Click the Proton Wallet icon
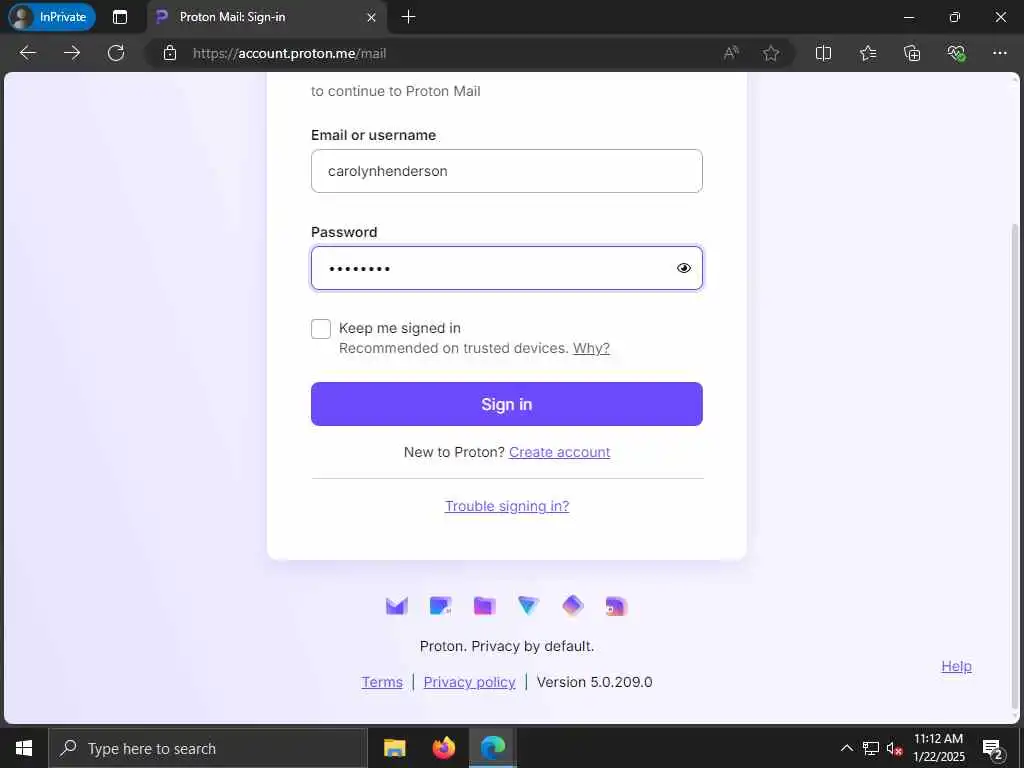Viewport: 1024px width, 768px height. pos(616,606)
